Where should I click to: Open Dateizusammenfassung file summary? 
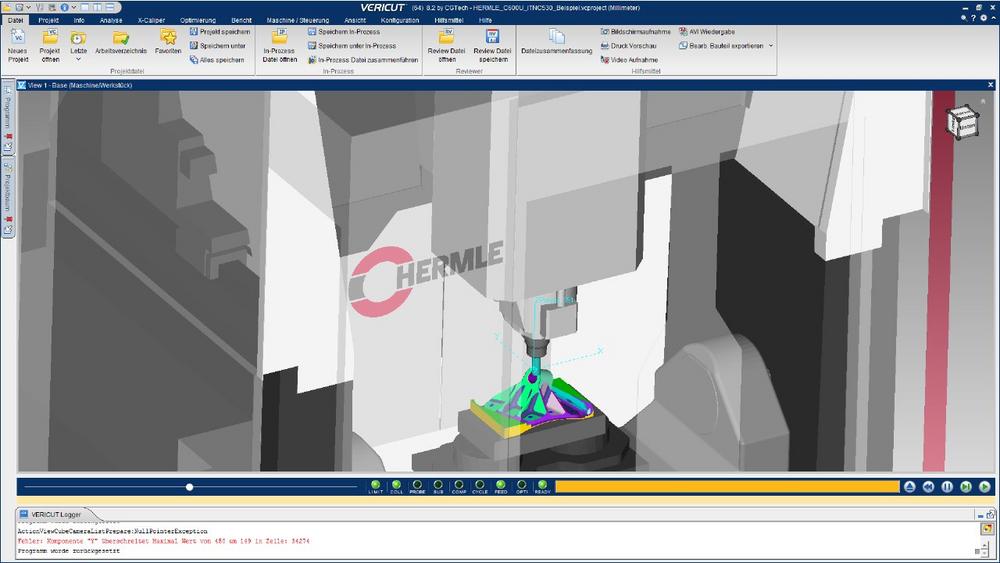(557, 38)
